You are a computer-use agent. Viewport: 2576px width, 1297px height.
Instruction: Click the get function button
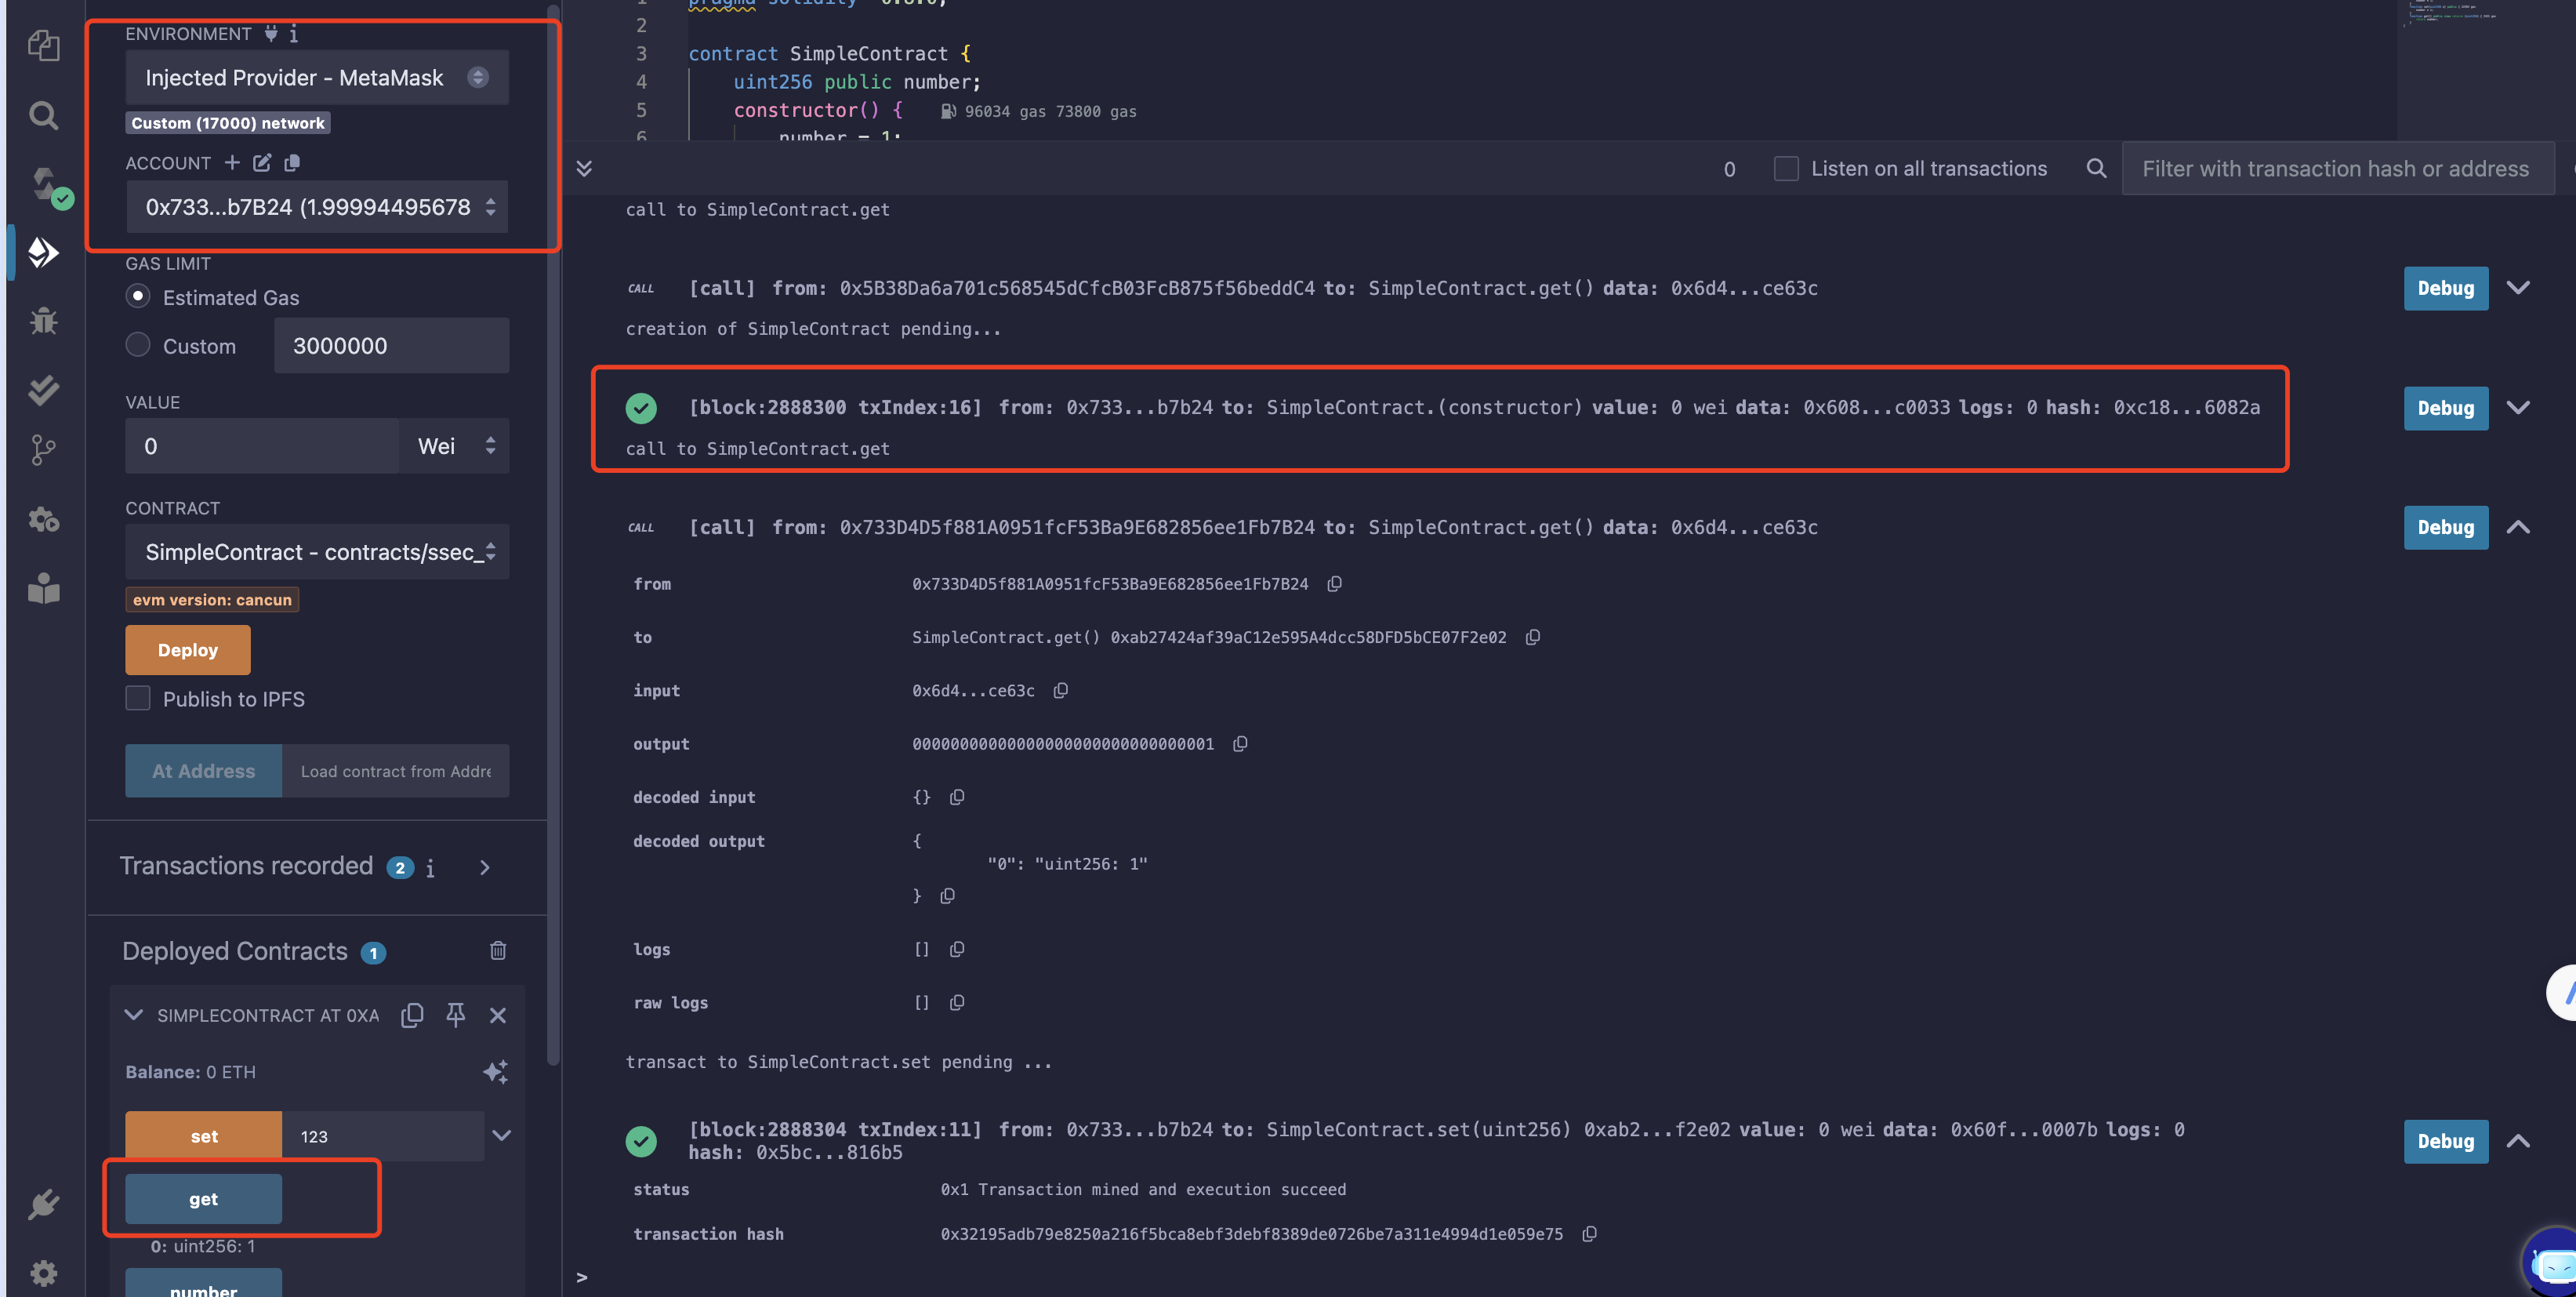click(203, 1198)
